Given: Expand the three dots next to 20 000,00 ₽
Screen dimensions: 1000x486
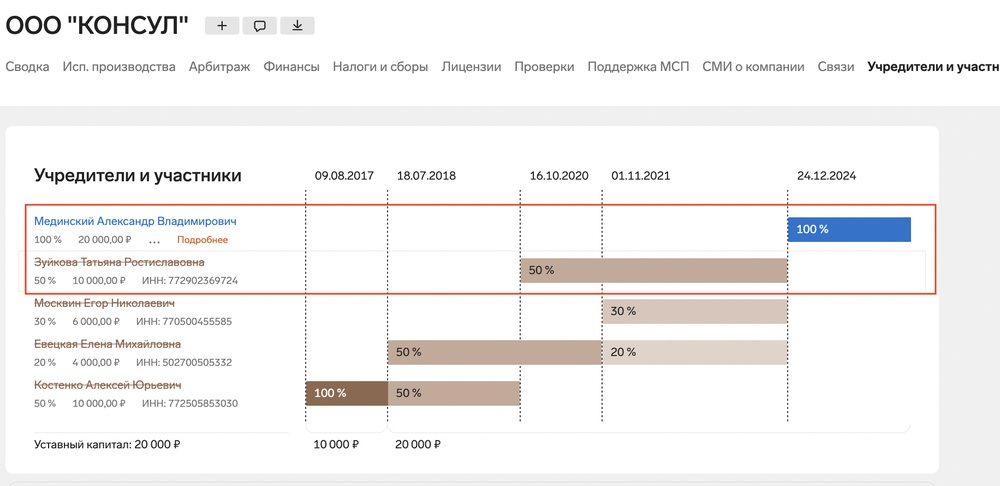Looking at the screenshot, I should coord(154,240).
